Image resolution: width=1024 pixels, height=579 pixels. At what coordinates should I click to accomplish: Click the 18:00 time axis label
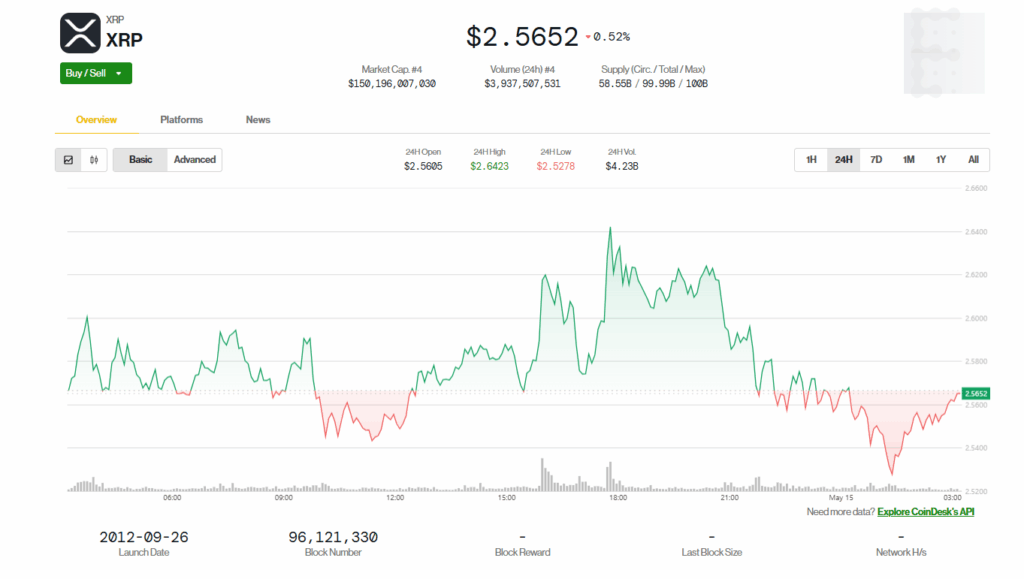[618, 497]
